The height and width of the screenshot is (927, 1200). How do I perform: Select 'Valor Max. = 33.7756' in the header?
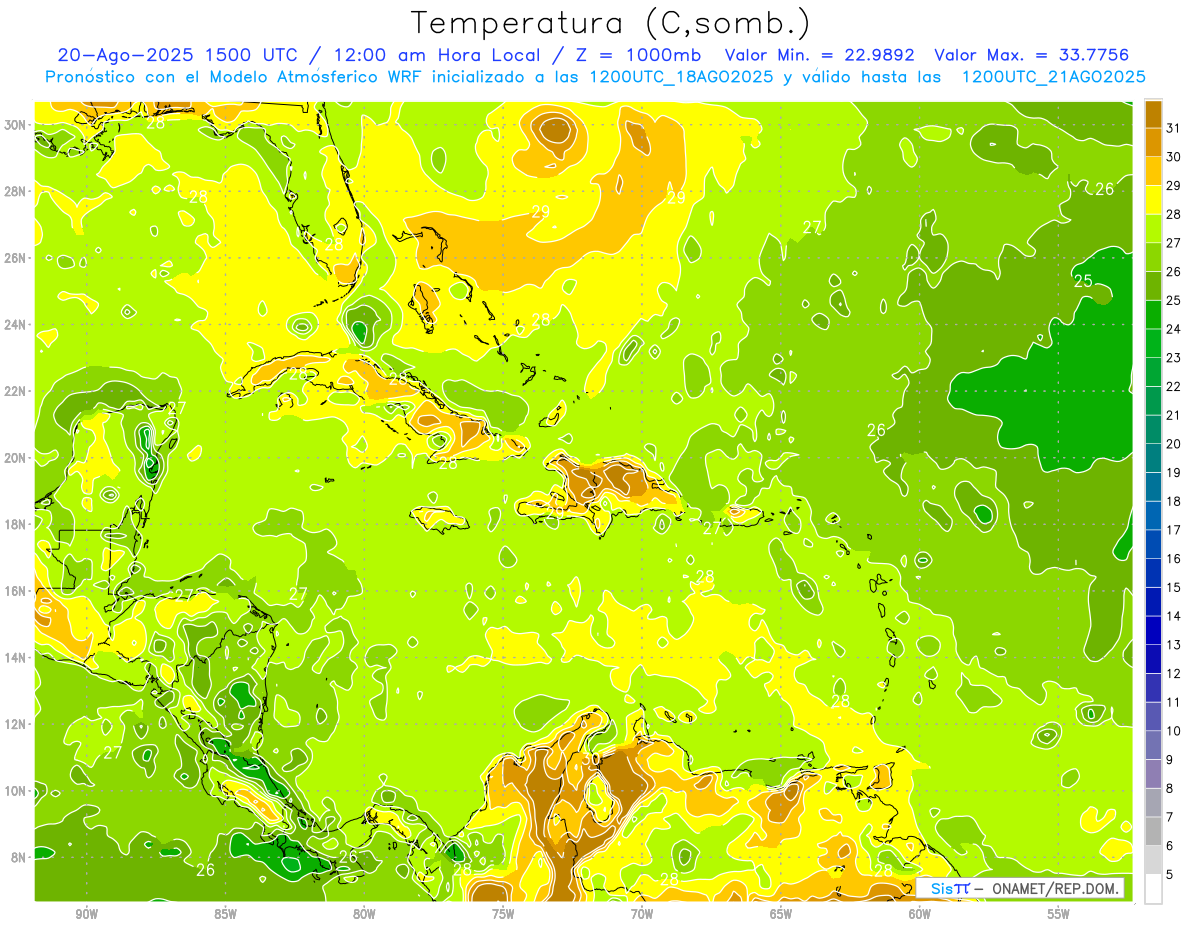tap(1033, 55)
